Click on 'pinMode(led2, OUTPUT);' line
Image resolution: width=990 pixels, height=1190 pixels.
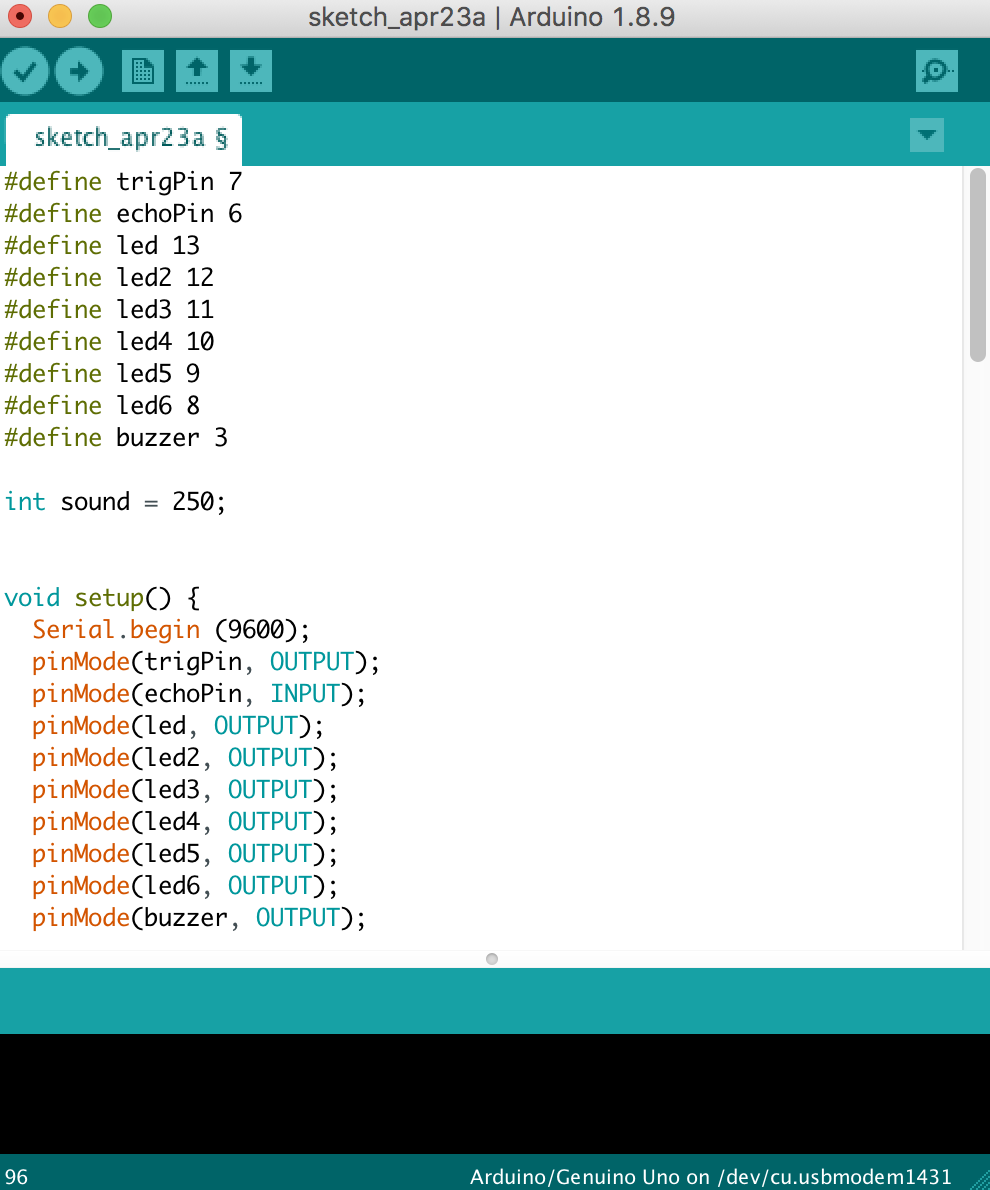point(184,757)
